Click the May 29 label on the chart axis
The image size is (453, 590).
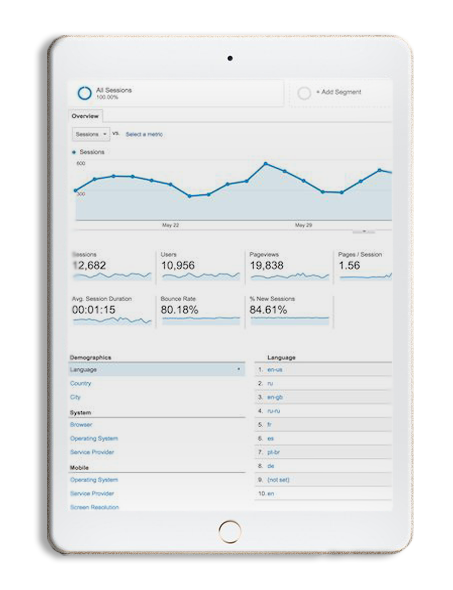tap(303, 225)
